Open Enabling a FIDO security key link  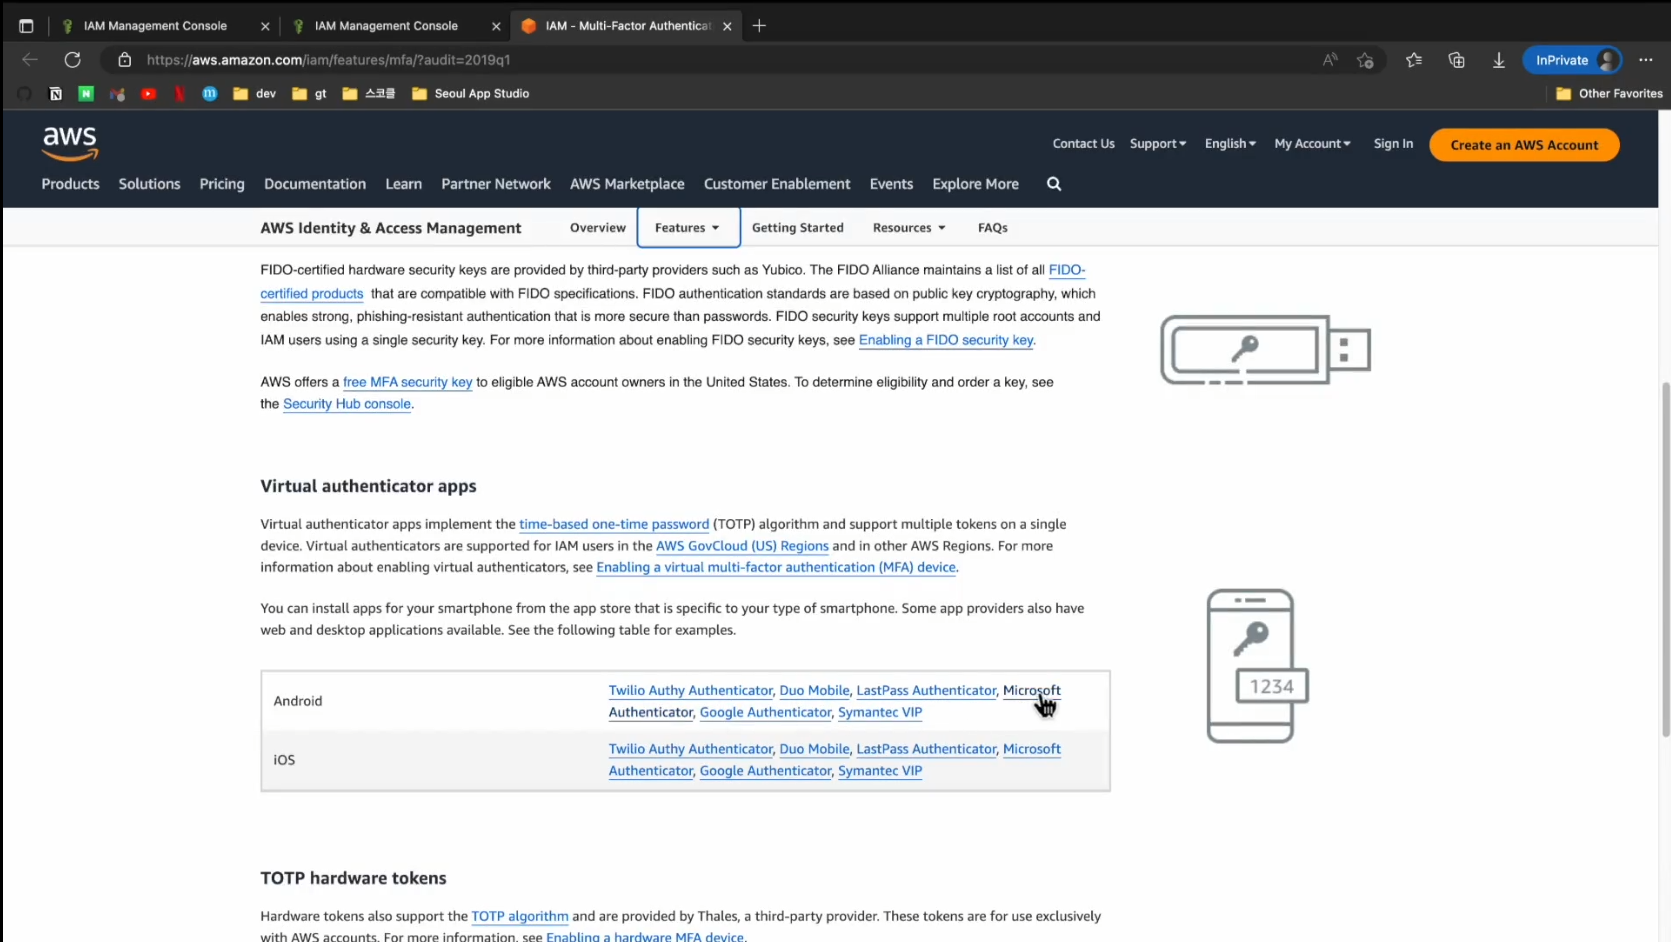coord(946,340)
